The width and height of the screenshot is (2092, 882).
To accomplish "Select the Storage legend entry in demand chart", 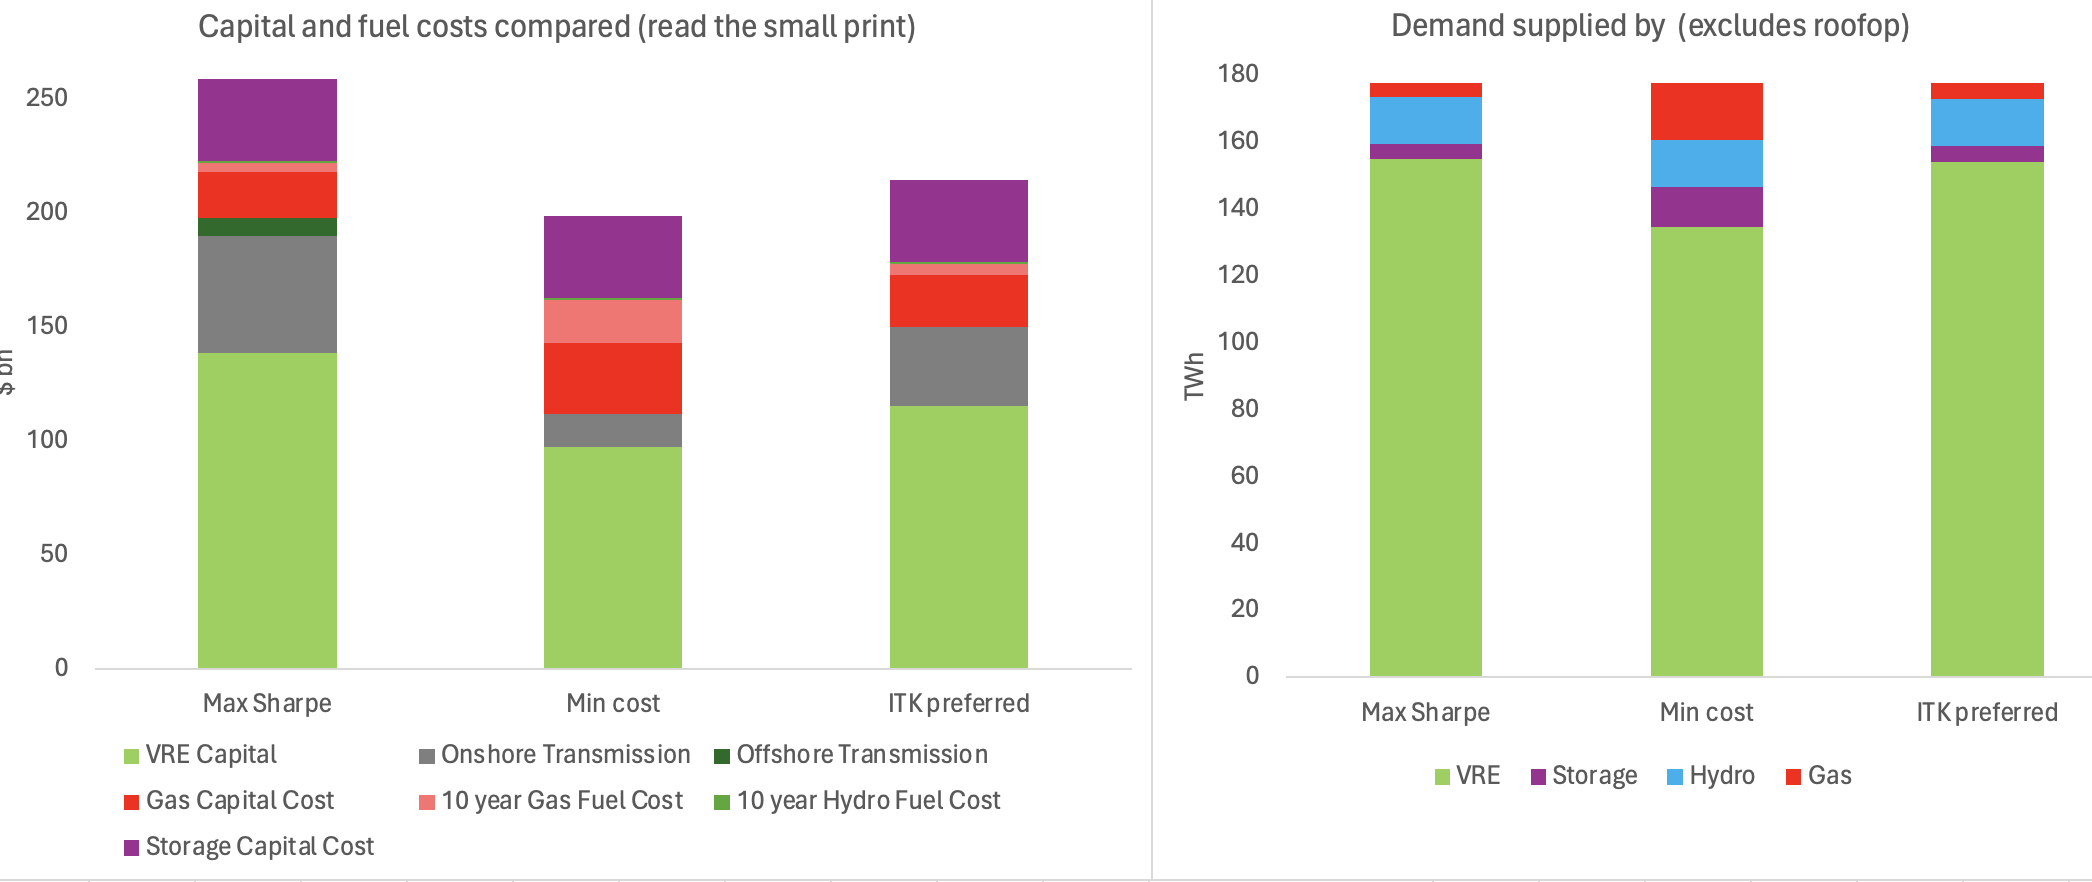I will pos(1584,776).
